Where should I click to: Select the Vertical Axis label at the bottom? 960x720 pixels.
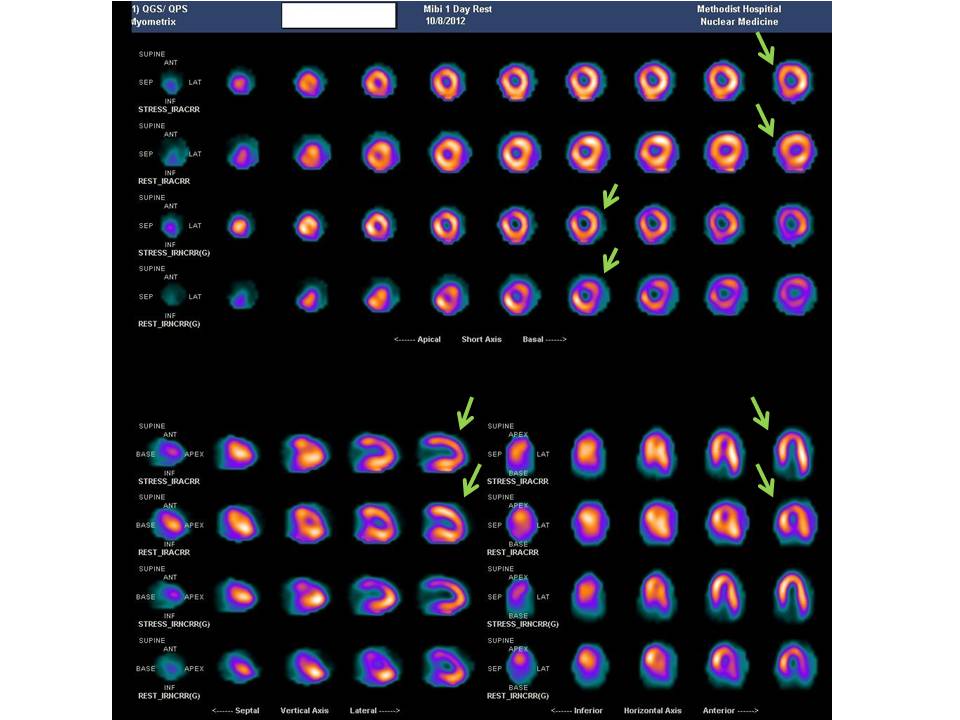point(304,710)
